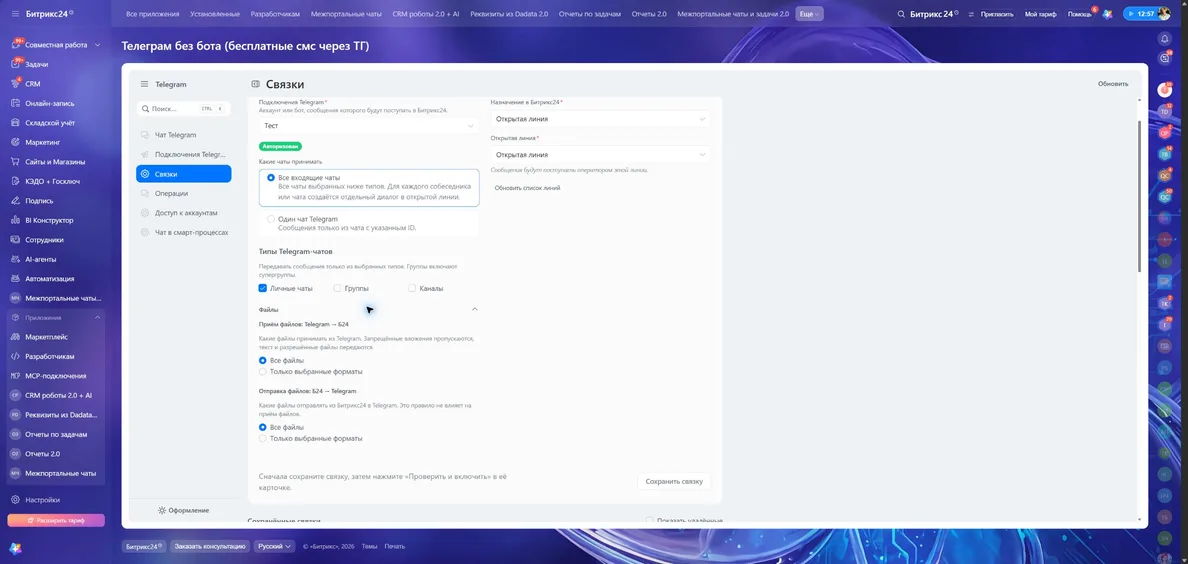This screenshot has width=1188, height=564.
Task: Expand the Еще menu in the top bar
Action: (809, 14)
